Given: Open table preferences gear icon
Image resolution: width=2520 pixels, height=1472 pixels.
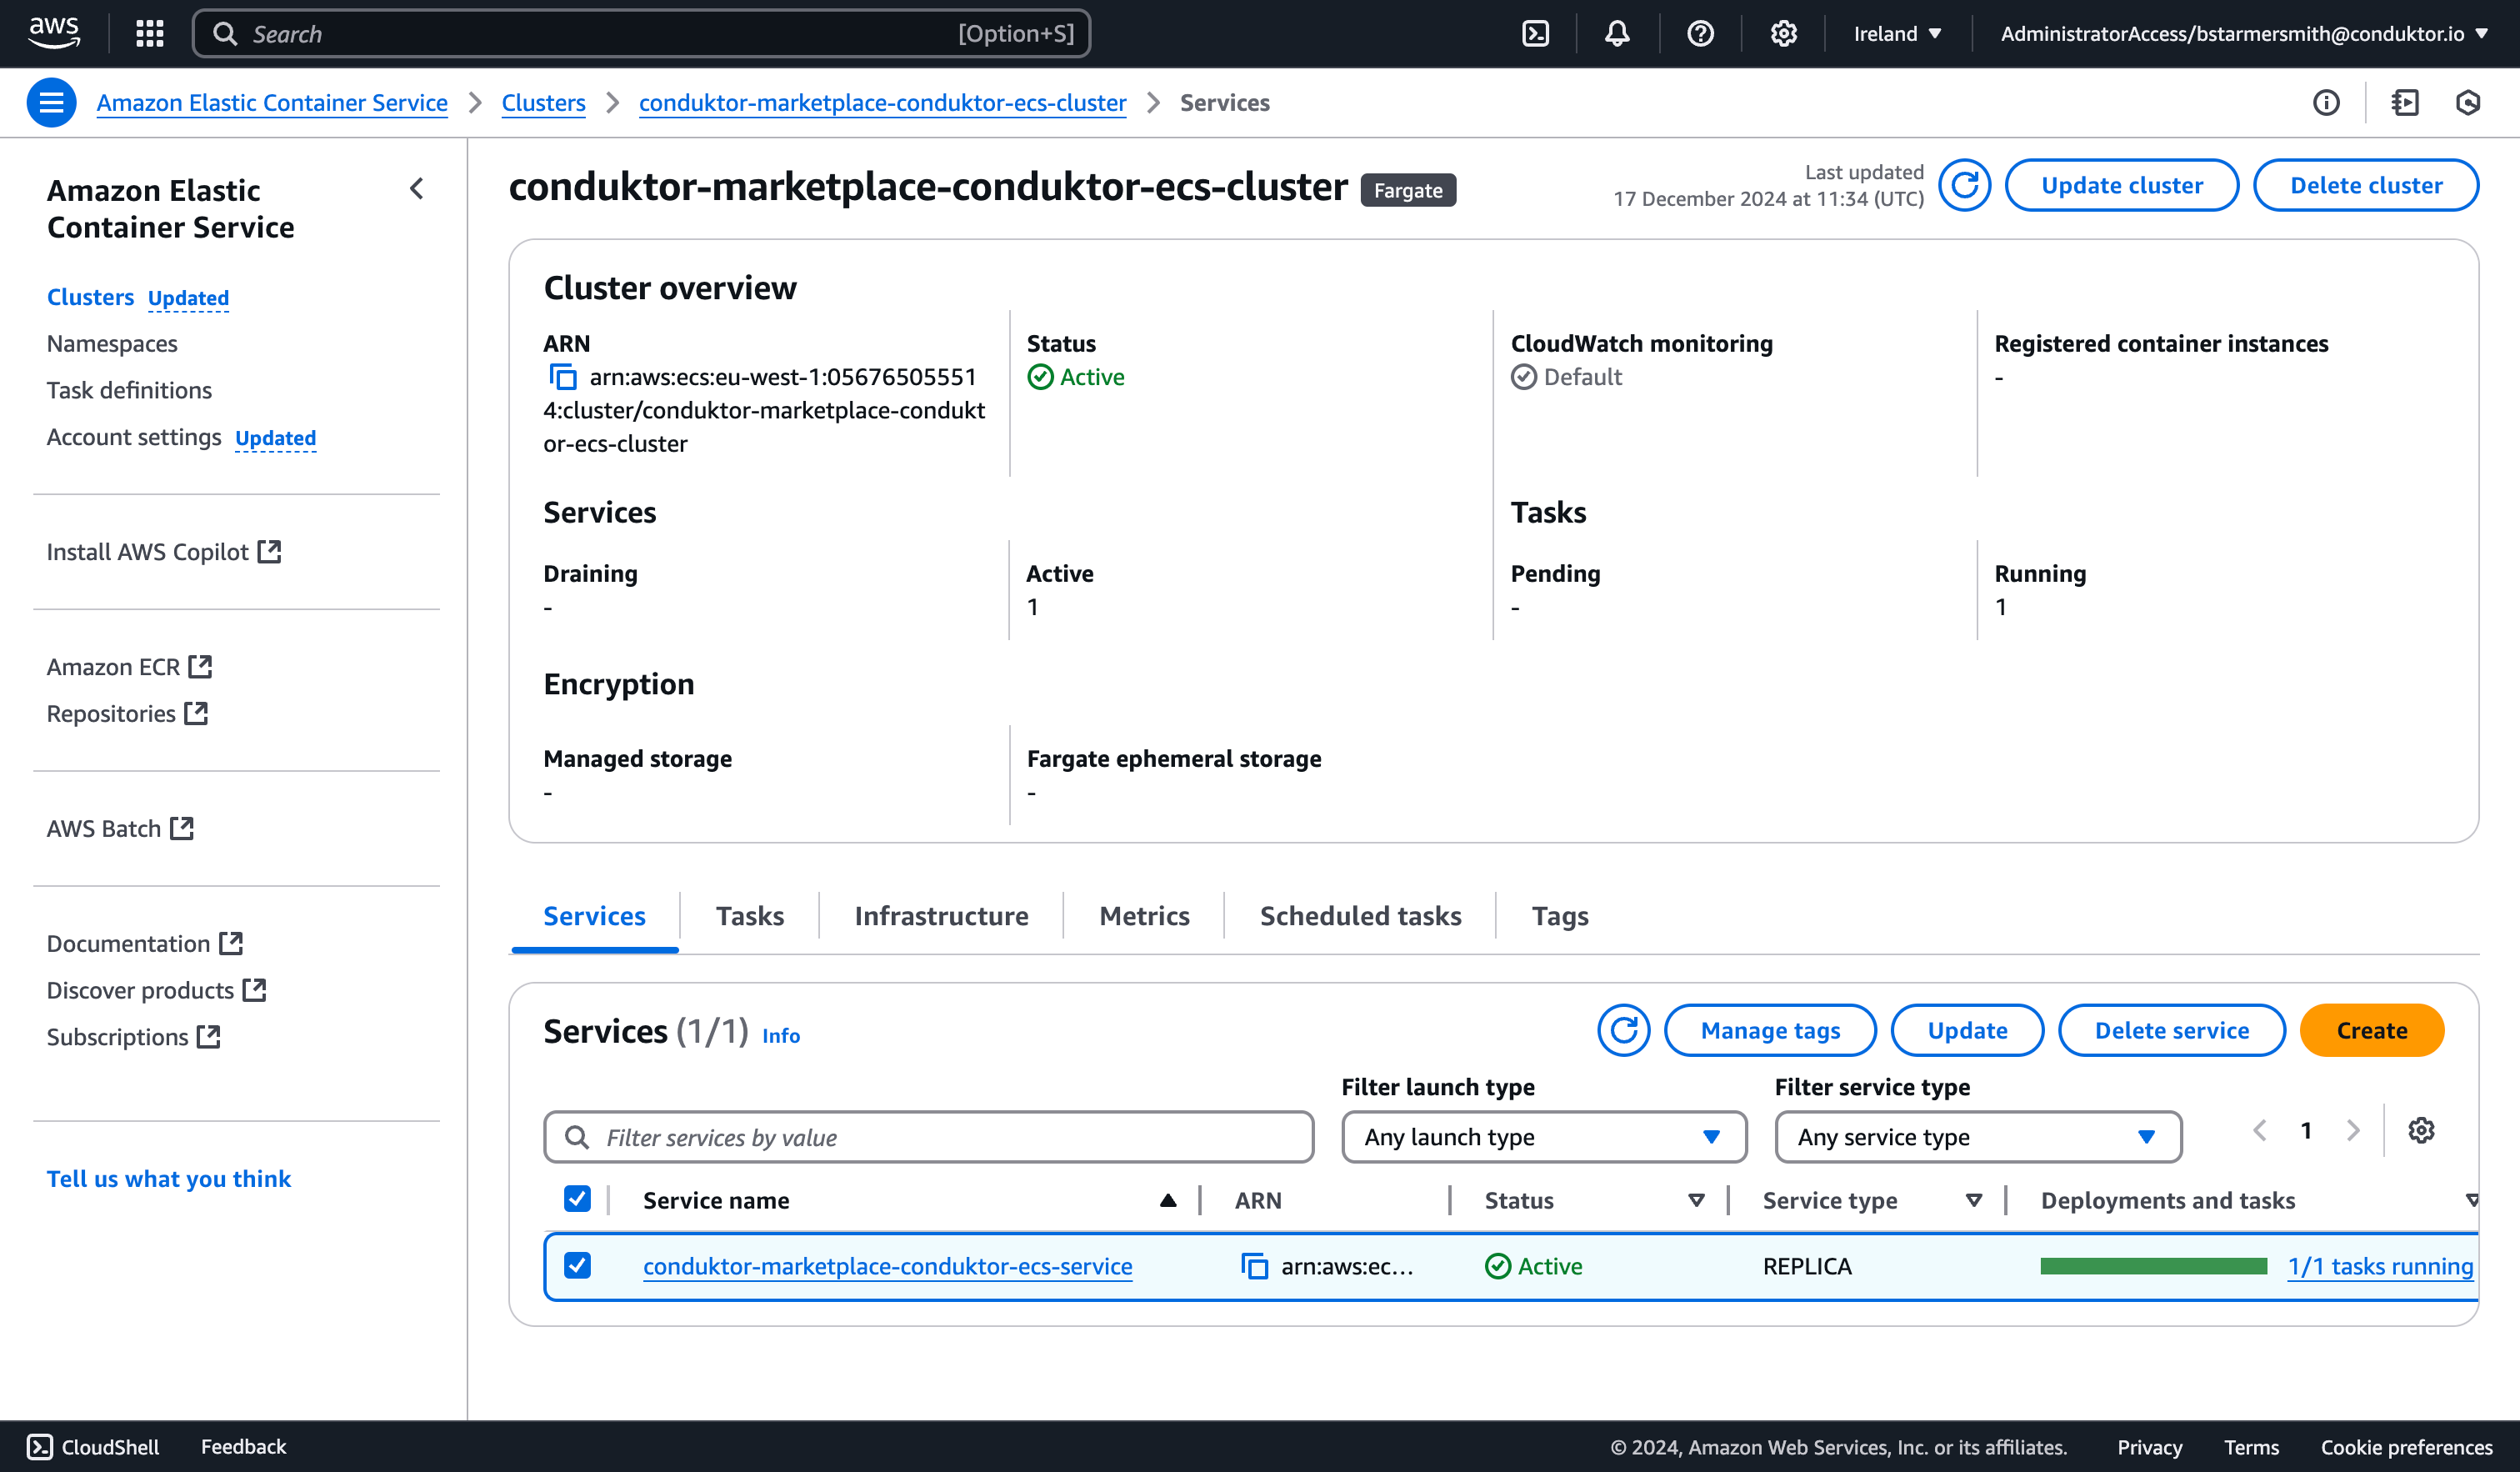Looking at the screenshot, I should pos(2420,1131).
